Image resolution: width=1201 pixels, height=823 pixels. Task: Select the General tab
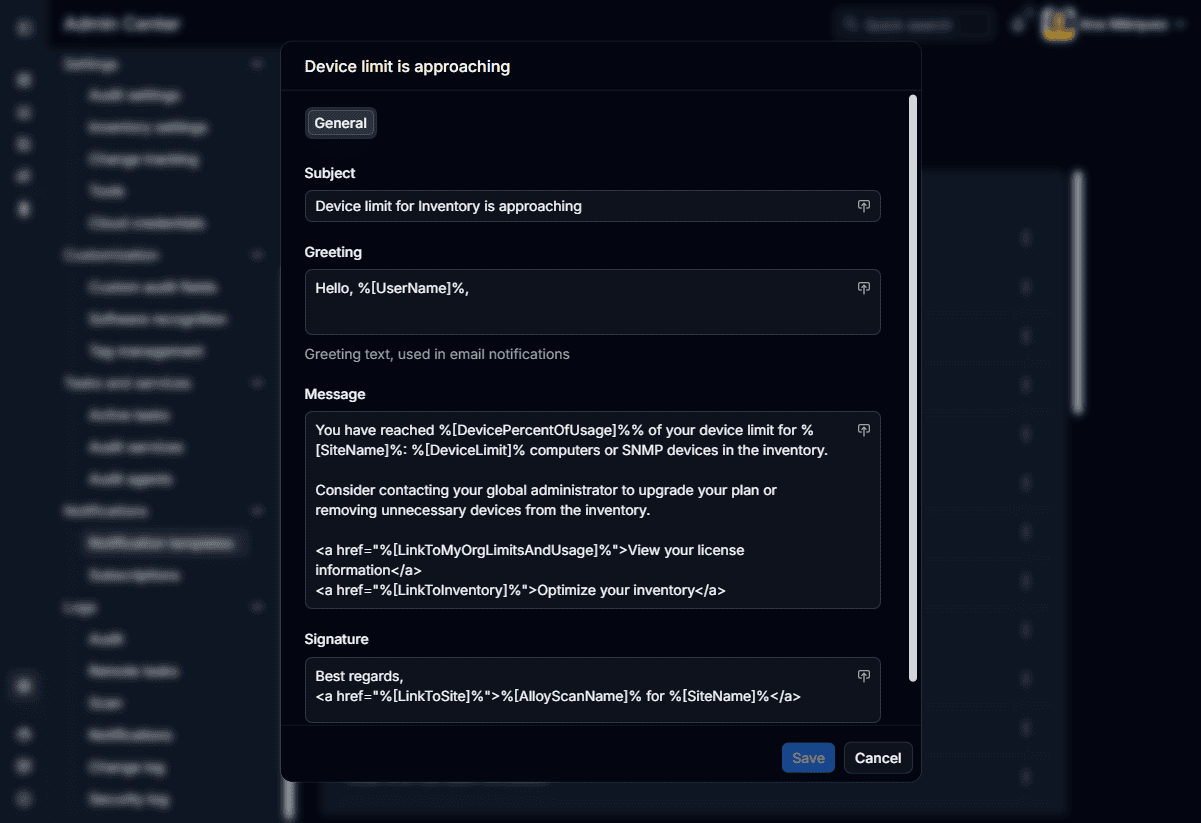click(x=341, y=123)
